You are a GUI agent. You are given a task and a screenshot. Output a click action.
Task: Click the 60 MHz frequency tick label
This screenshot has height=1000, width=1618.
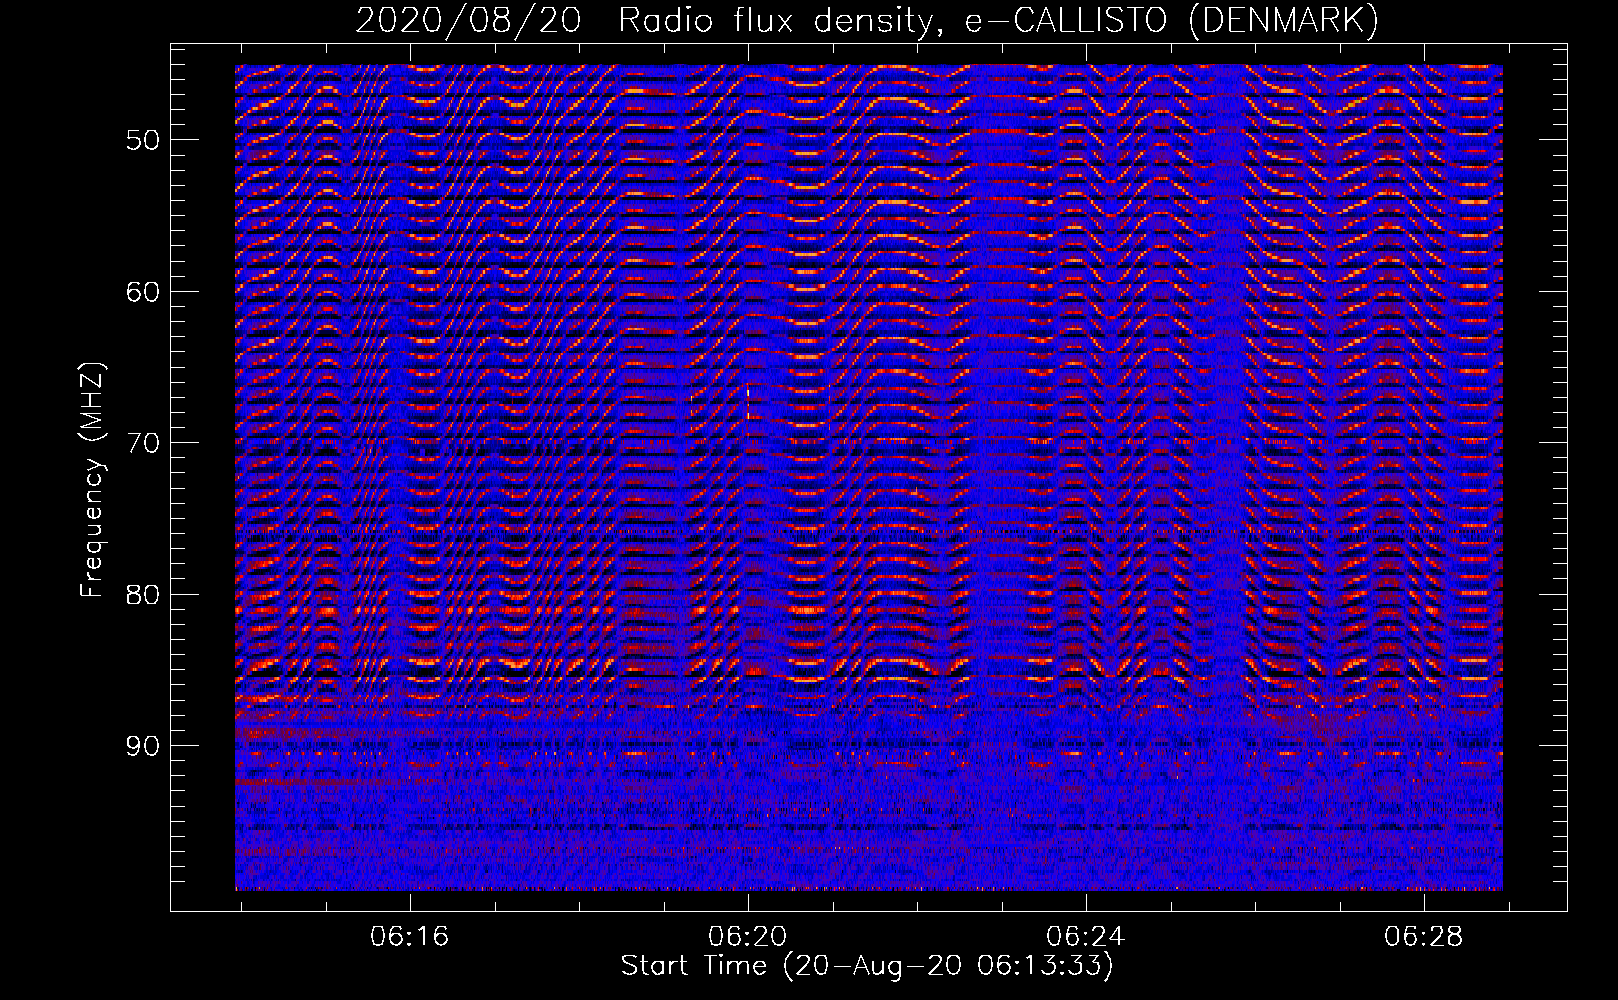pyautogui.click(x=143, y=292)
